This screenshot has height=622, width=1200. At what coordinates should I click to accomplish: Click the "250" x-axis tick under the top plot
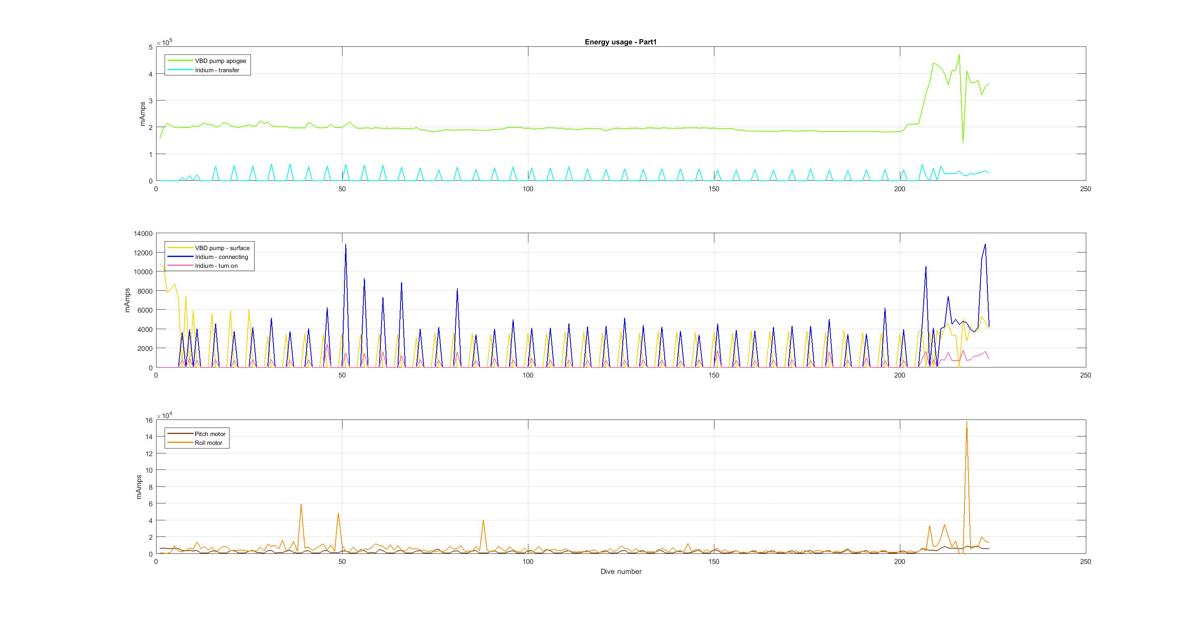[1085, 188]
